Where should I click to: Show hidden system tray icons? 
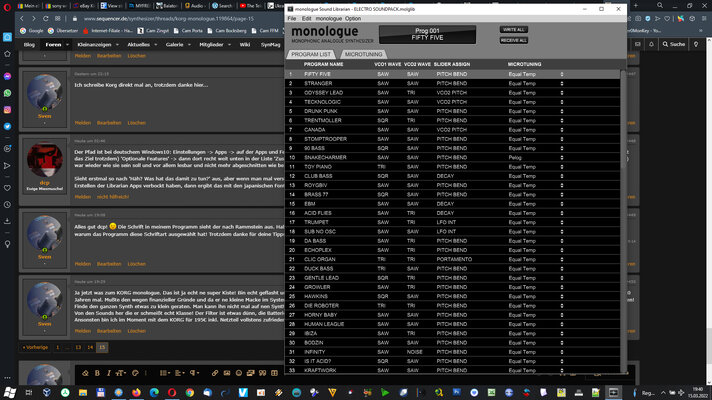(663, 392)
